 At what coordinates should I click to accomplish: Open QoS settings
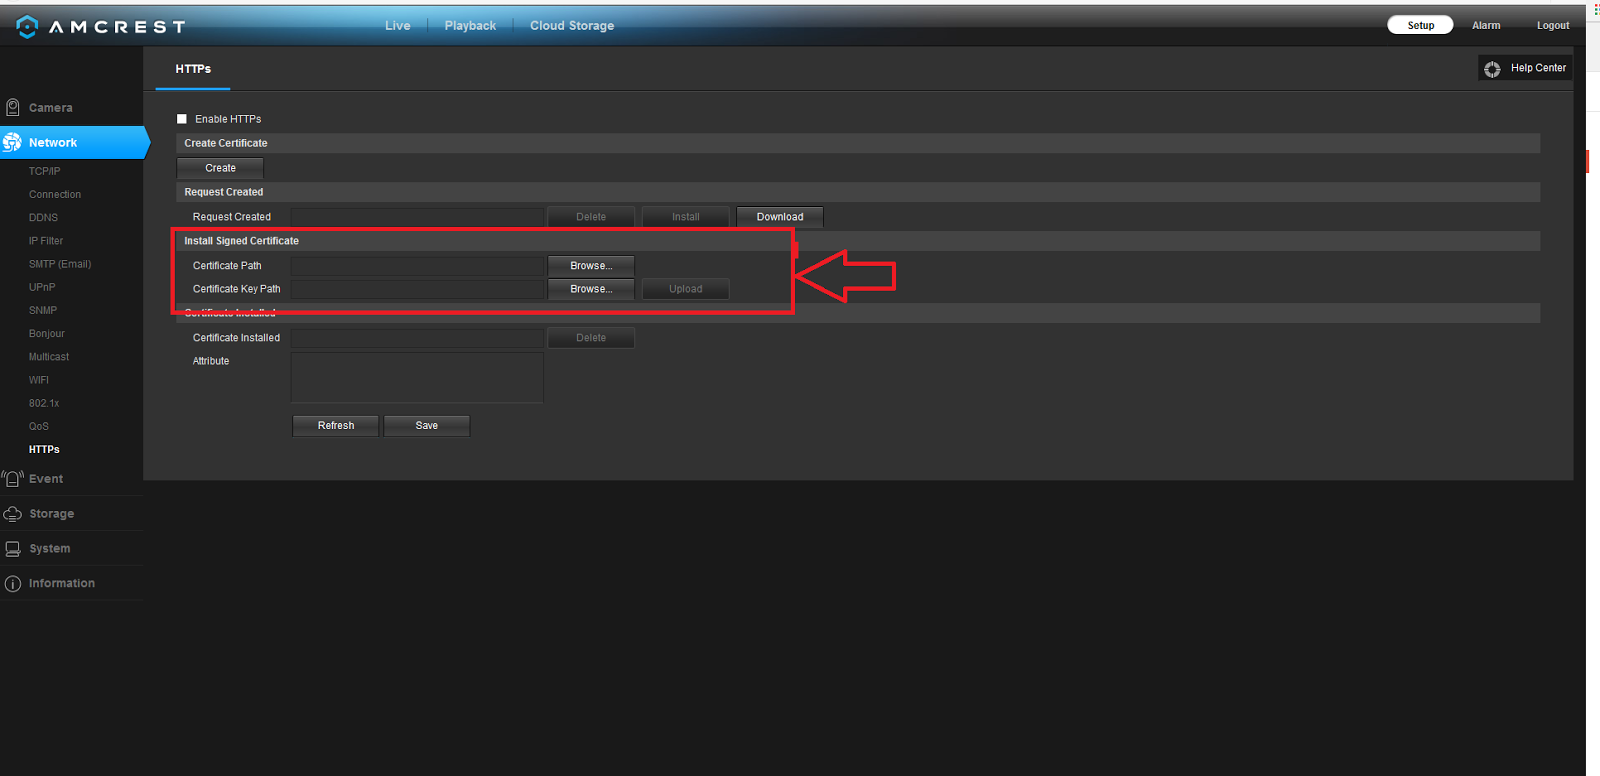coord(39,426)
